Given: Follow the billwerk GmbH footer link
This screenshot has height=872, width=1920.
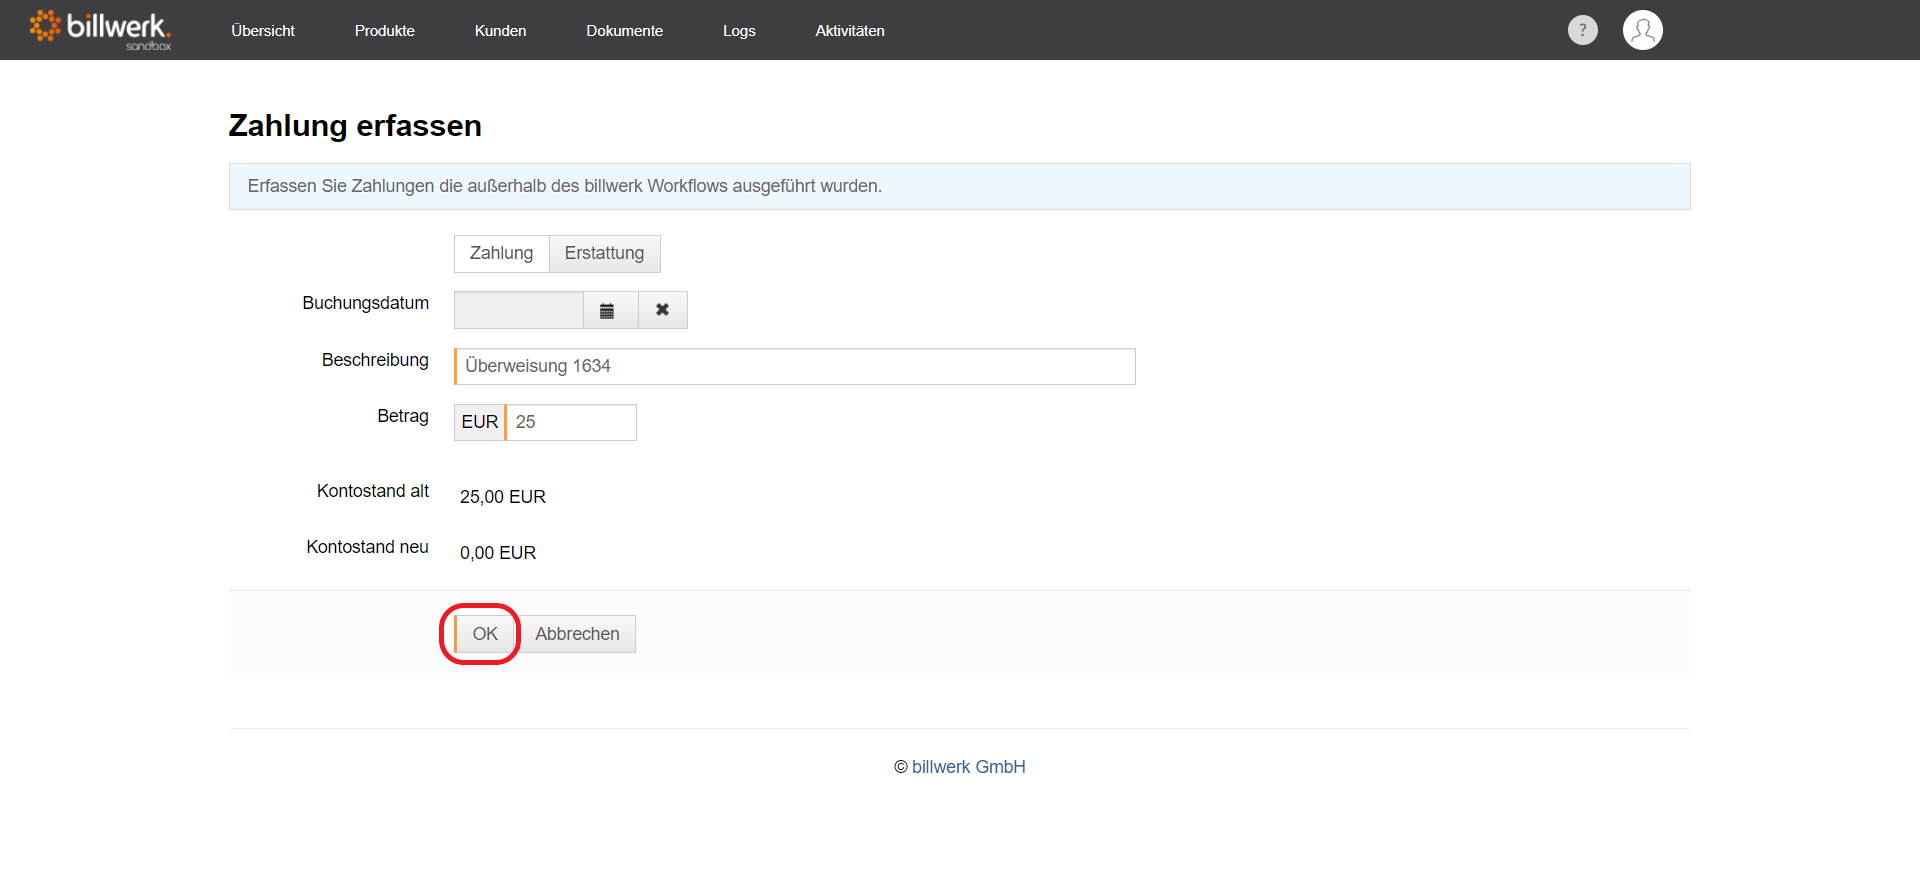Looking at the screenshot, I should point(968,767).
